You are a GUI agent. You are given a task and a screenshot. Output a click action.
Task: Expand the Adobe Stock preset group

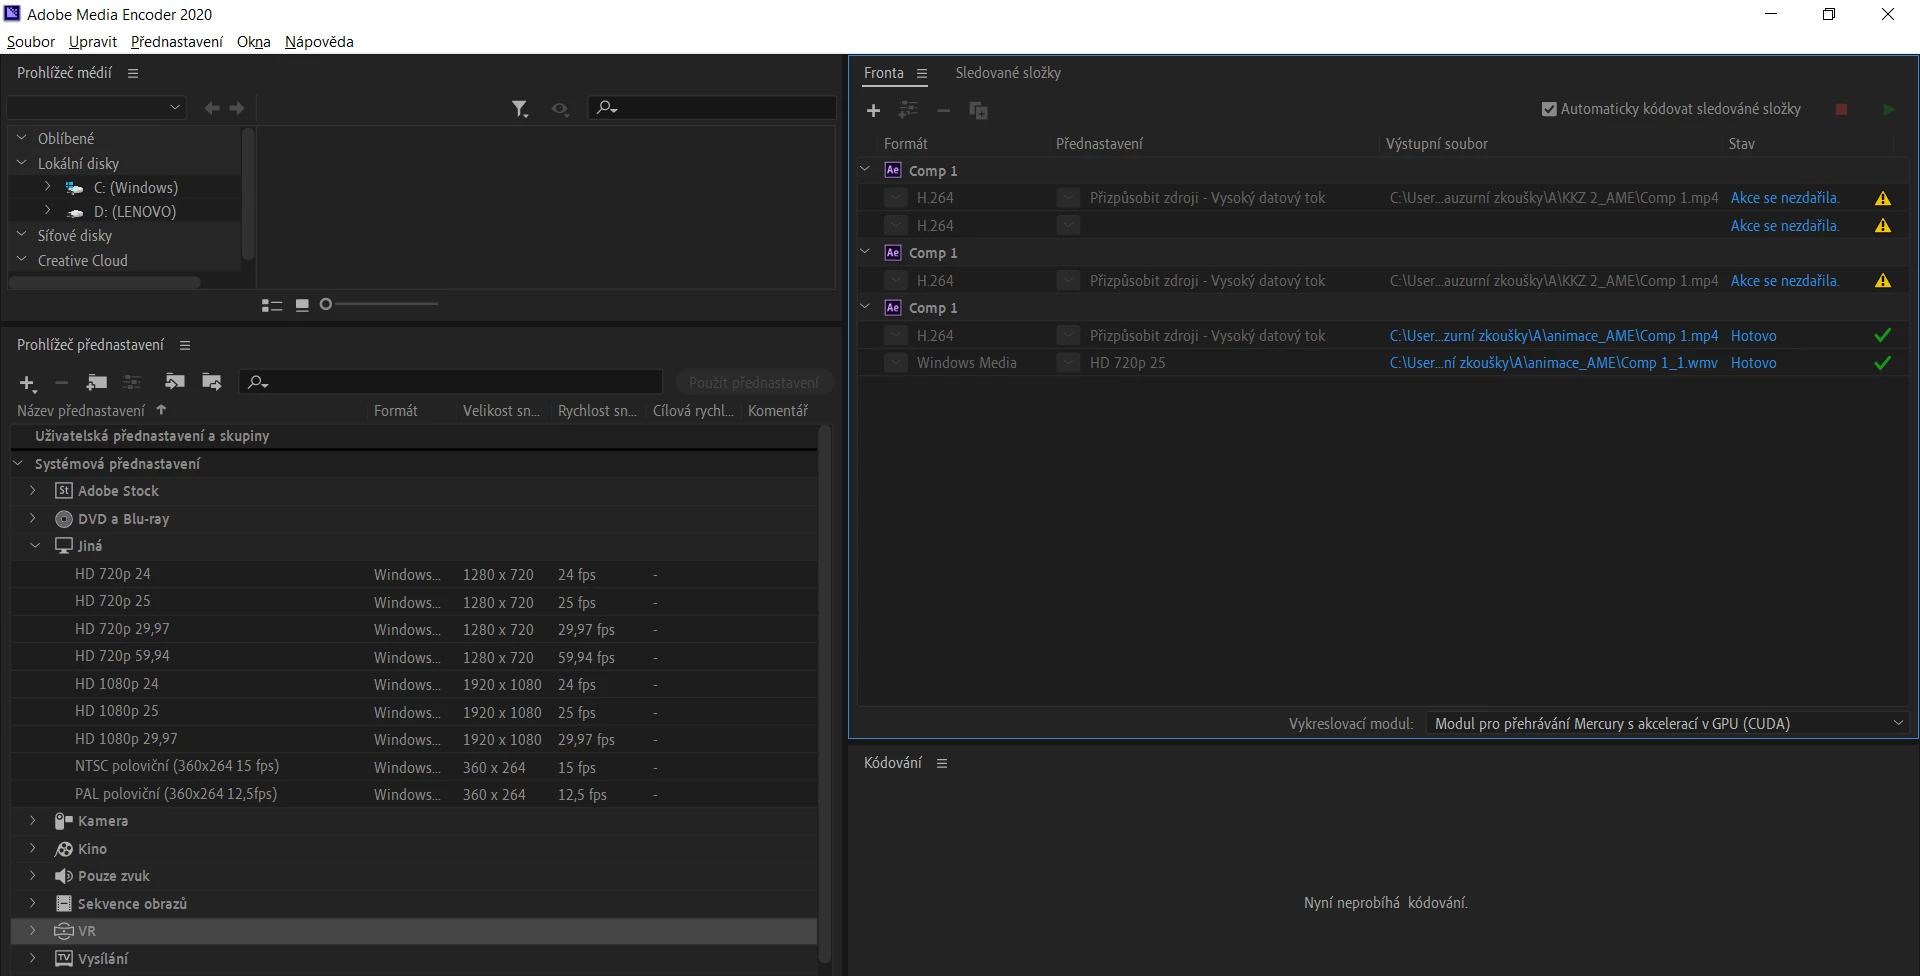point(33,491)
